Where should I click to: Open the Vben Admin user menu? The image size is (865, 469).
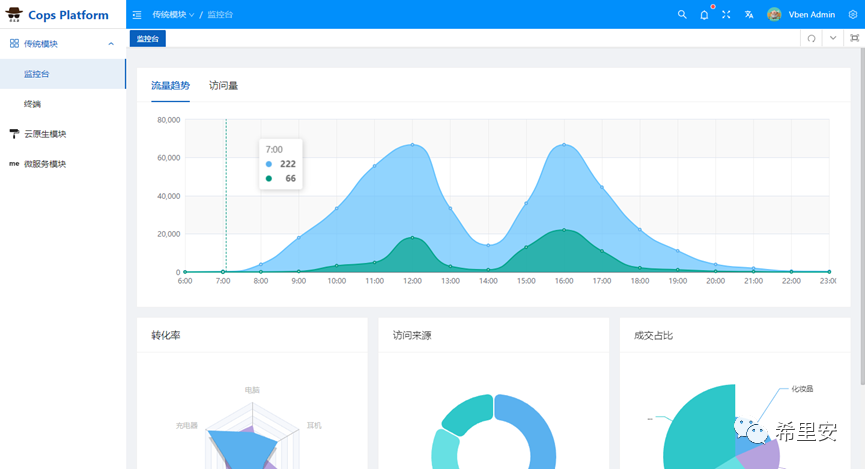[801, 15]
